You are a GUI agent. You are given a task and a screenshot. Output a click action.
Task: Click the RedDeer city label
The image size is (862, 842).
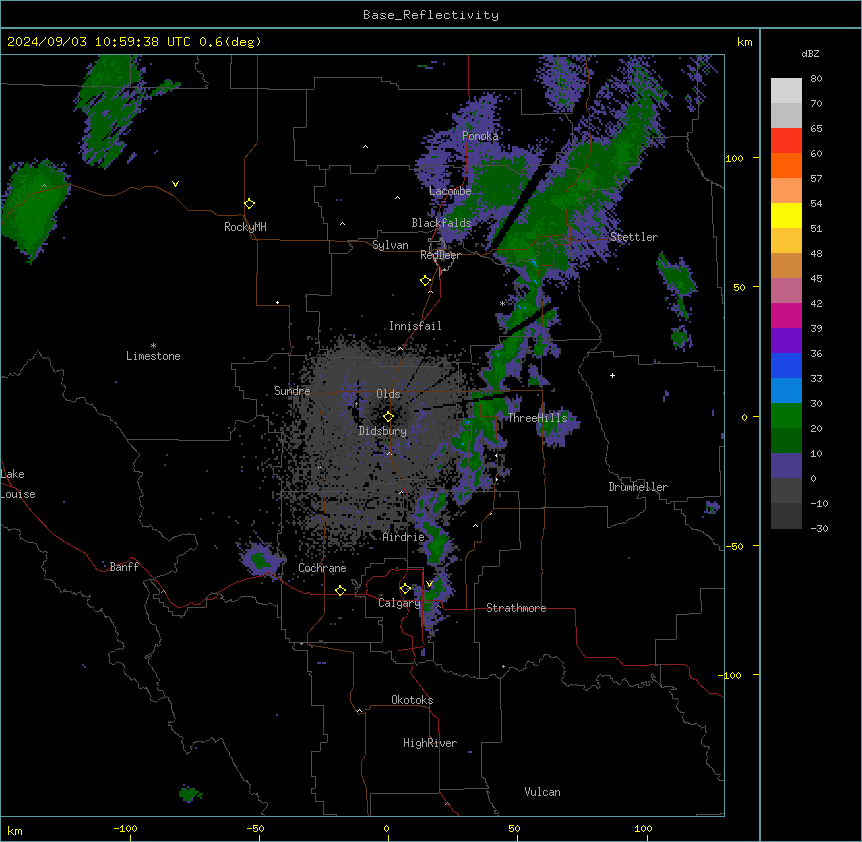tap(440, 255)
